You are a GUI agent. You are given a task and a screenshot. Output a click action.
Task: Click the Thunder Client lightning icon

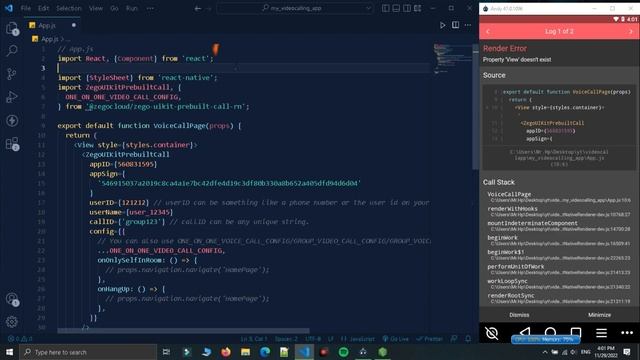tap(12, 120)
